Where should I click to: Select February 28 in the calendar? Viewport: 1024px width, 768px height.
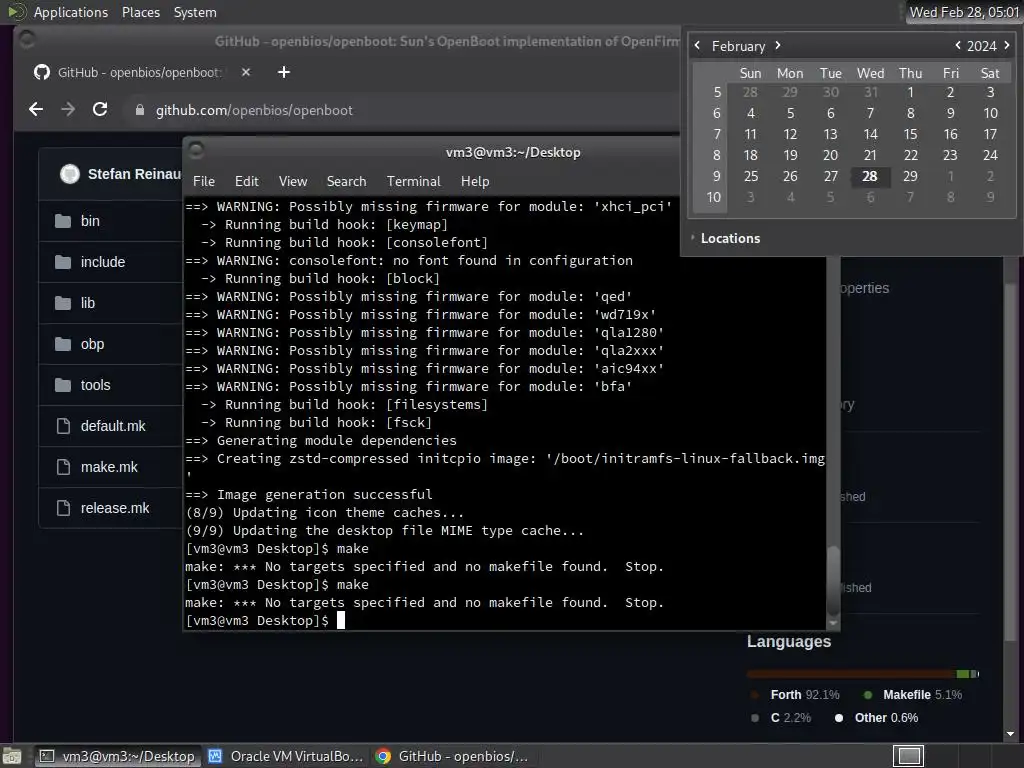[870, 176]
